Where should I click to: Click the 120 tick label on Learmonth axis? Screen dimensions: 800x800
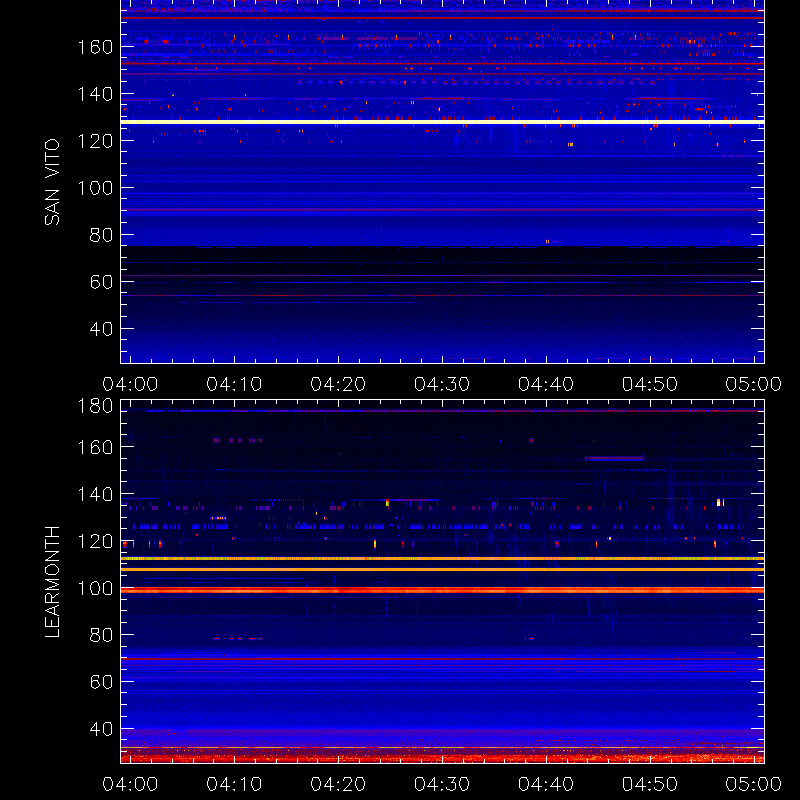tap(95, 541)
